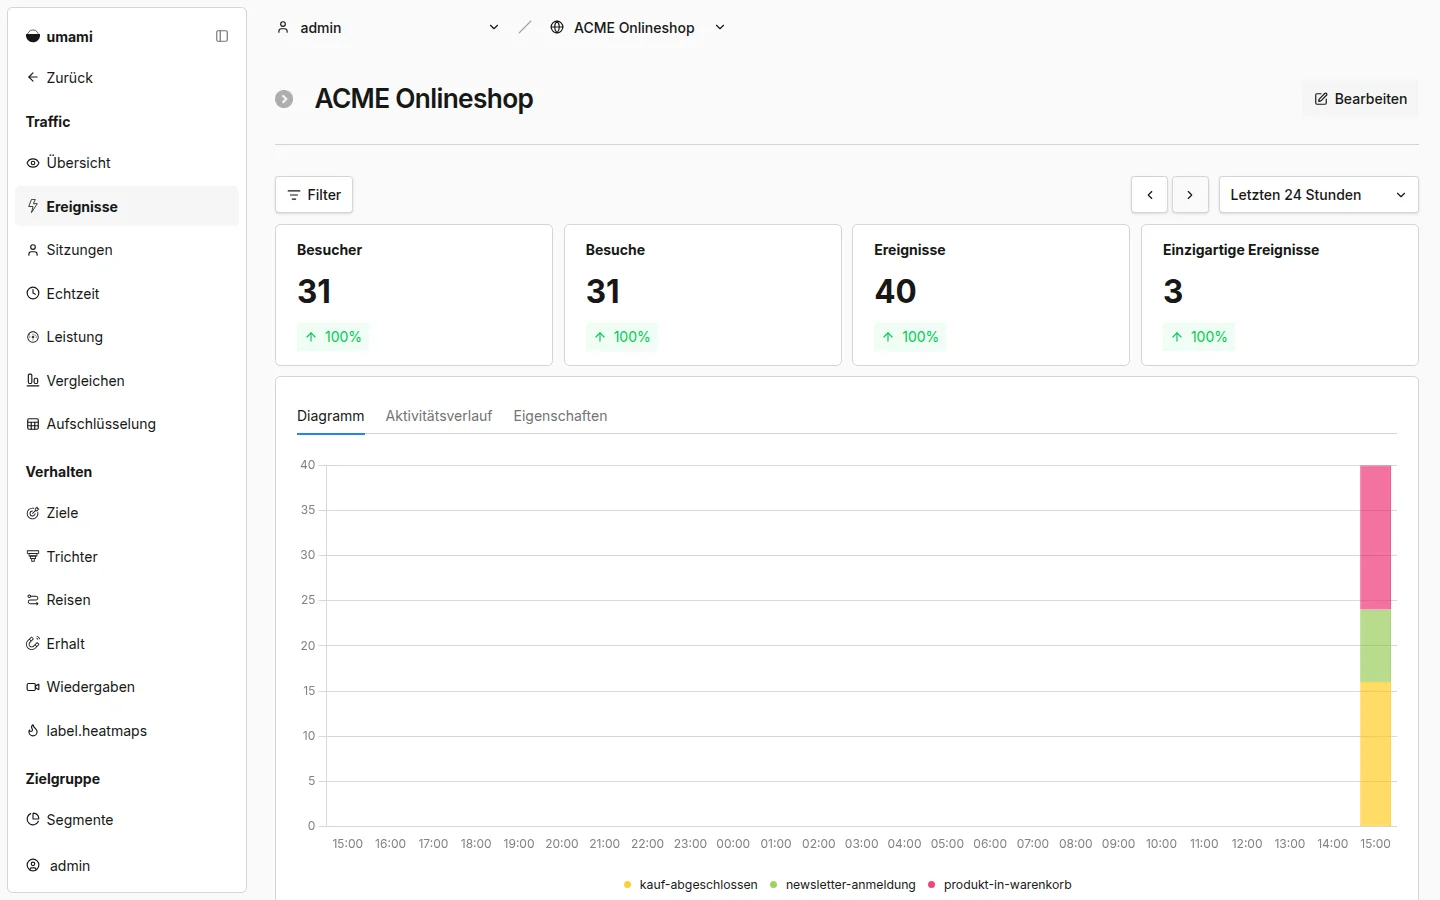Image resolution: width=1440 pixels, height=900 pixels.
Task: Click the camera icon beside Wiedergaben
Action: [x=33, y=687]
